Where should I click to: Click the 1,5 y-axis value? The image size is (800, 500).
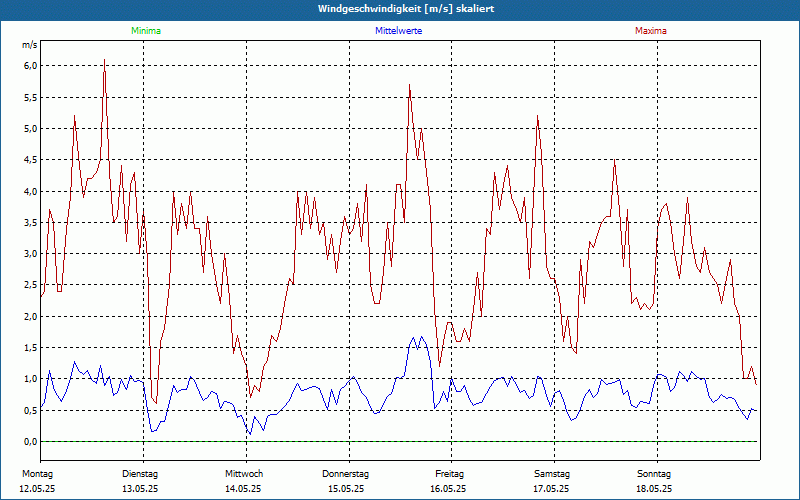click(x=31, y=347)
